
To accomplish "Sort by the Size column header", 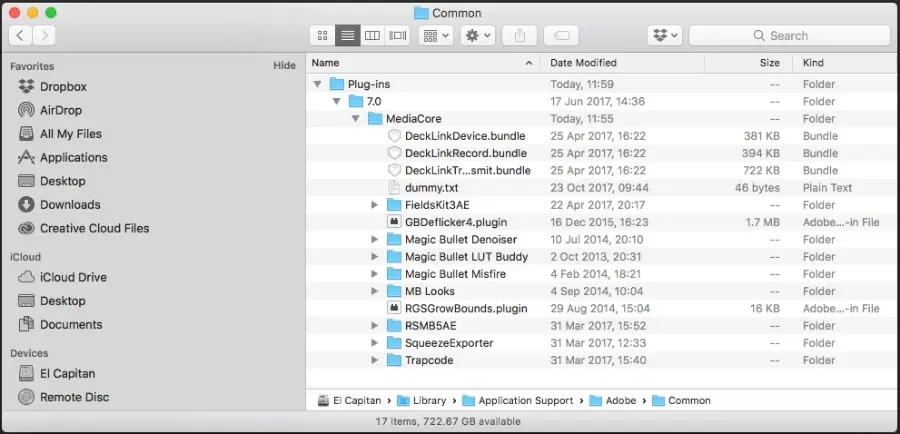I will (748, 63).
